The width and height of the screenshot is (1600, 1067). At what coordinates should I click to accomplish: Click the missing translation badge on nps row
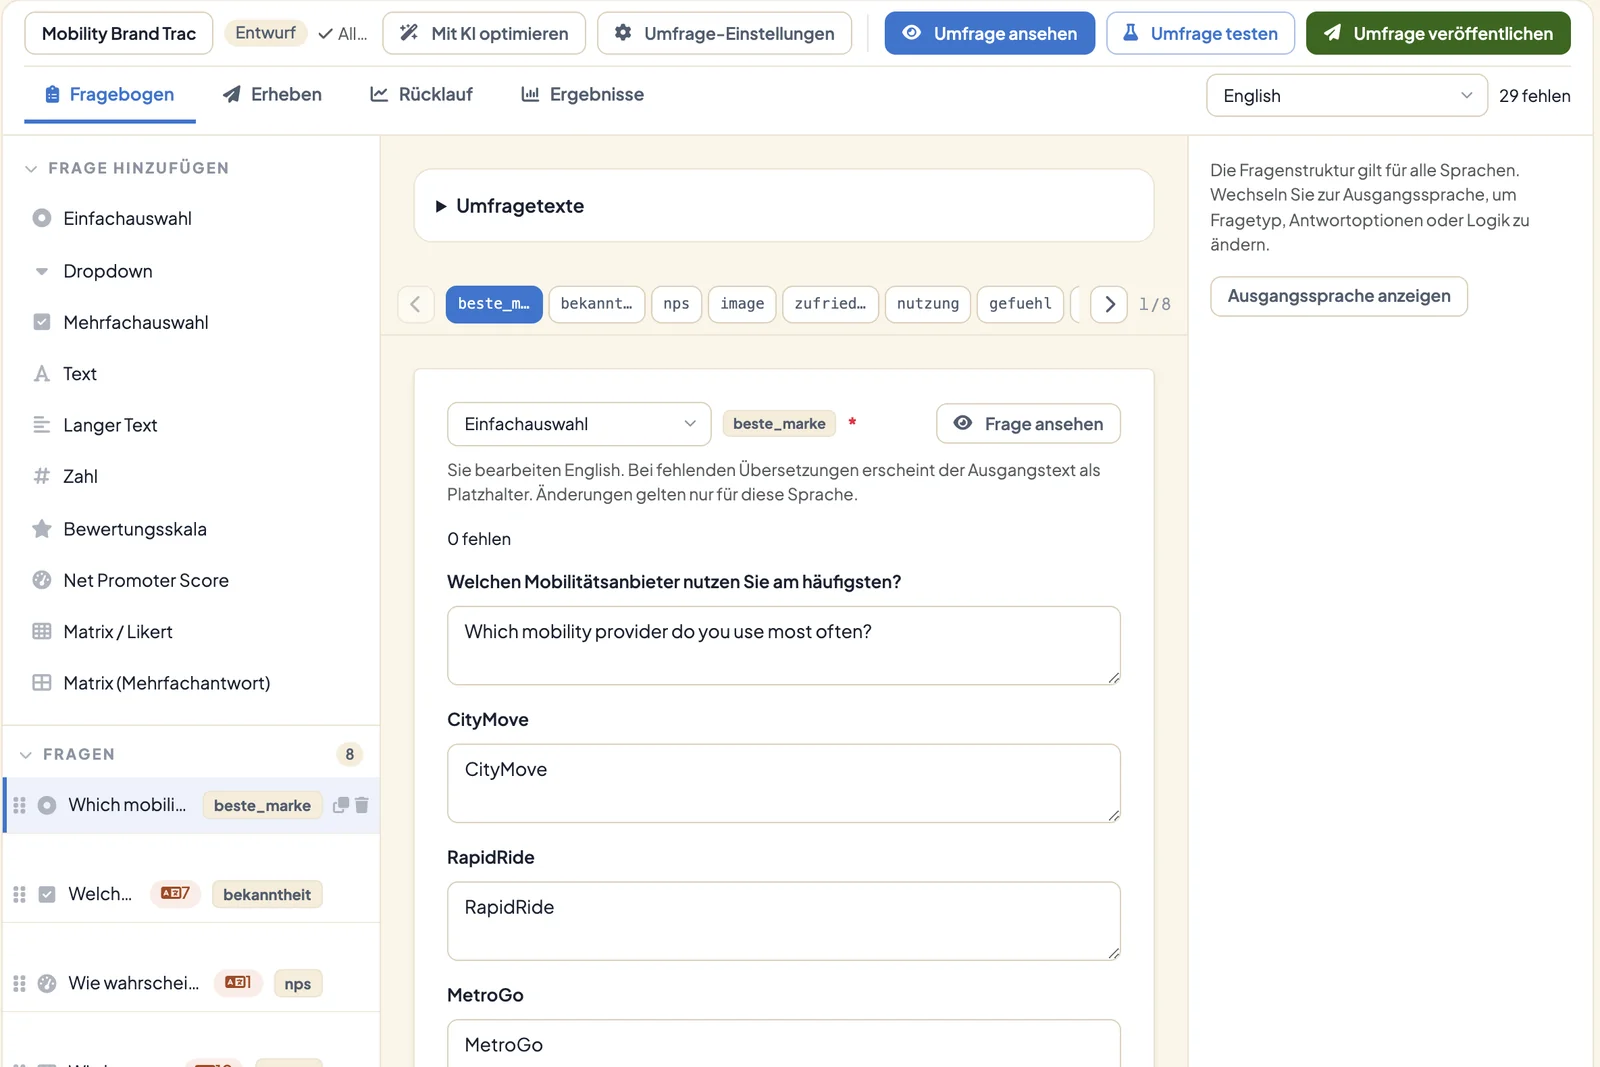(238, 983)
